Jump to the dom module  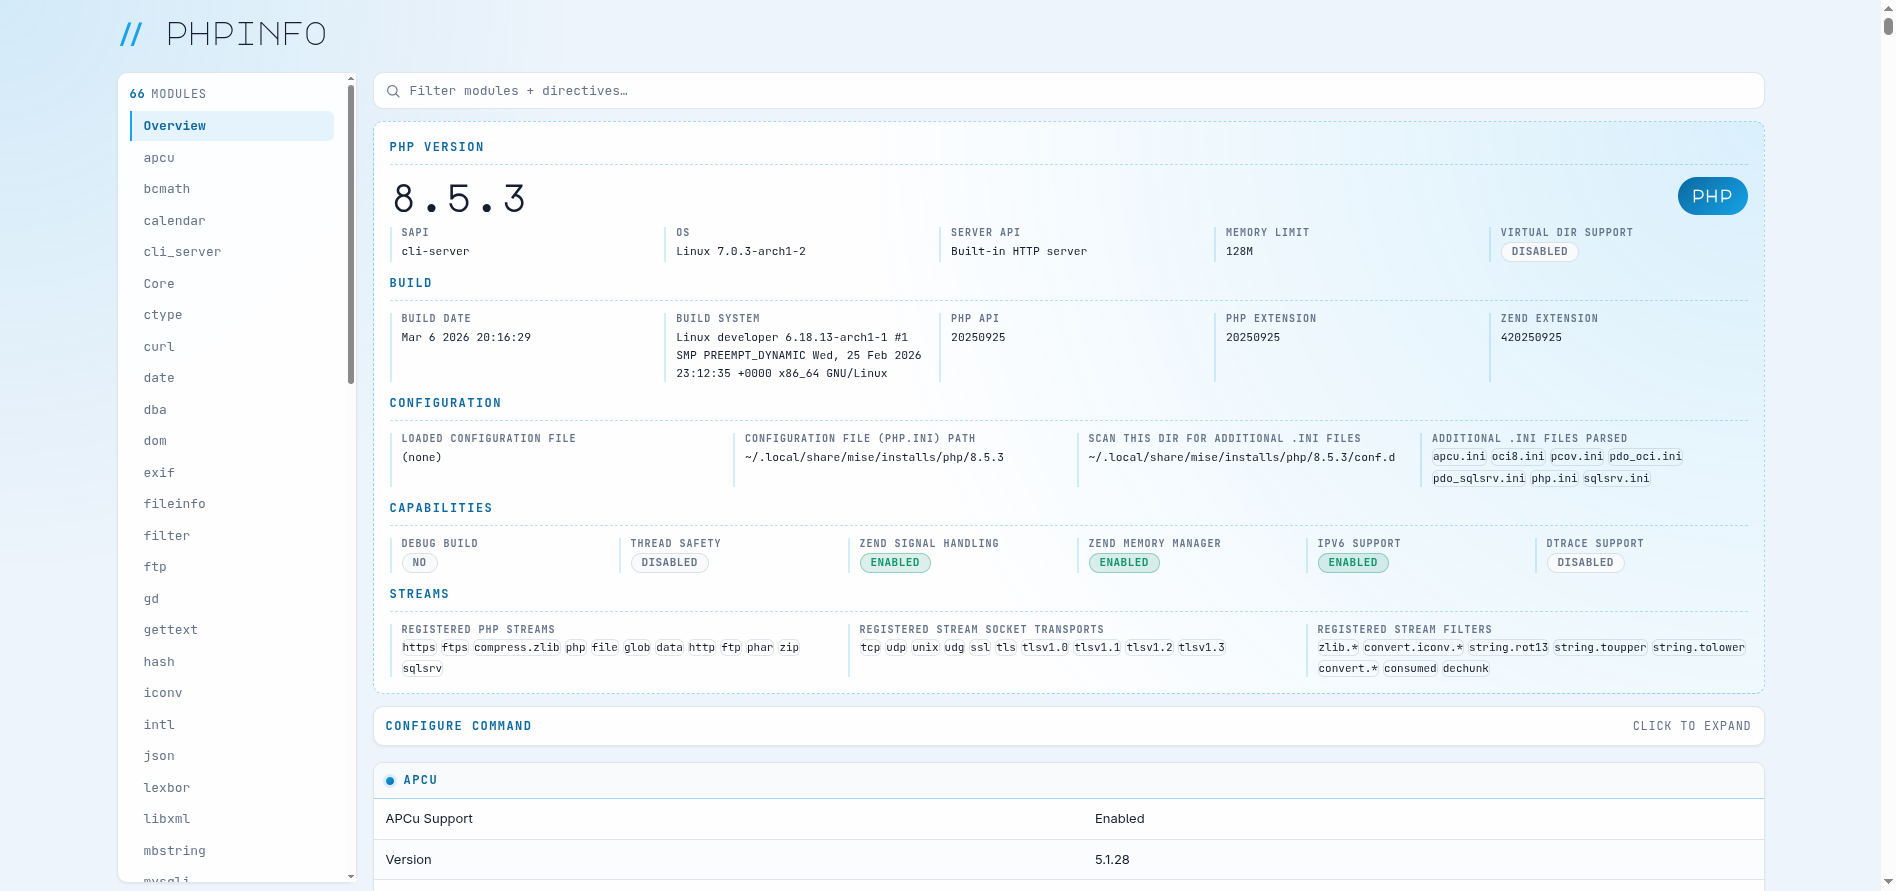click(232, 441)
